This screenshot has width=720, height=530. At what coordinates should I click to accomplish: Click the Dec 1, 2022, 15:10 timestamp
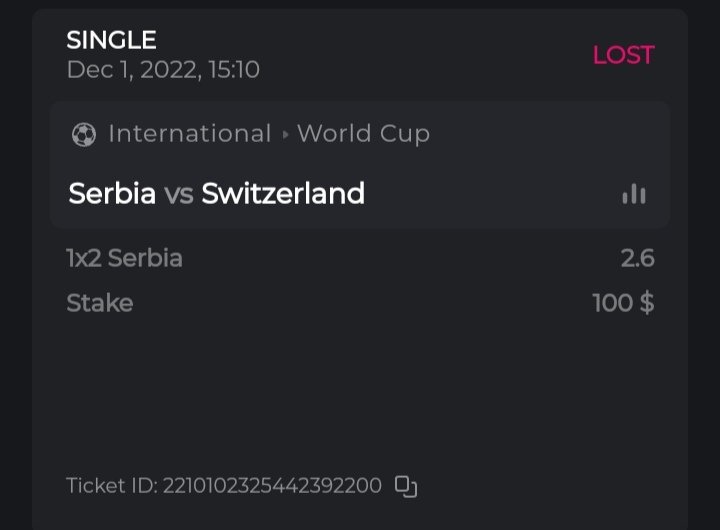[x=163, y=70]
